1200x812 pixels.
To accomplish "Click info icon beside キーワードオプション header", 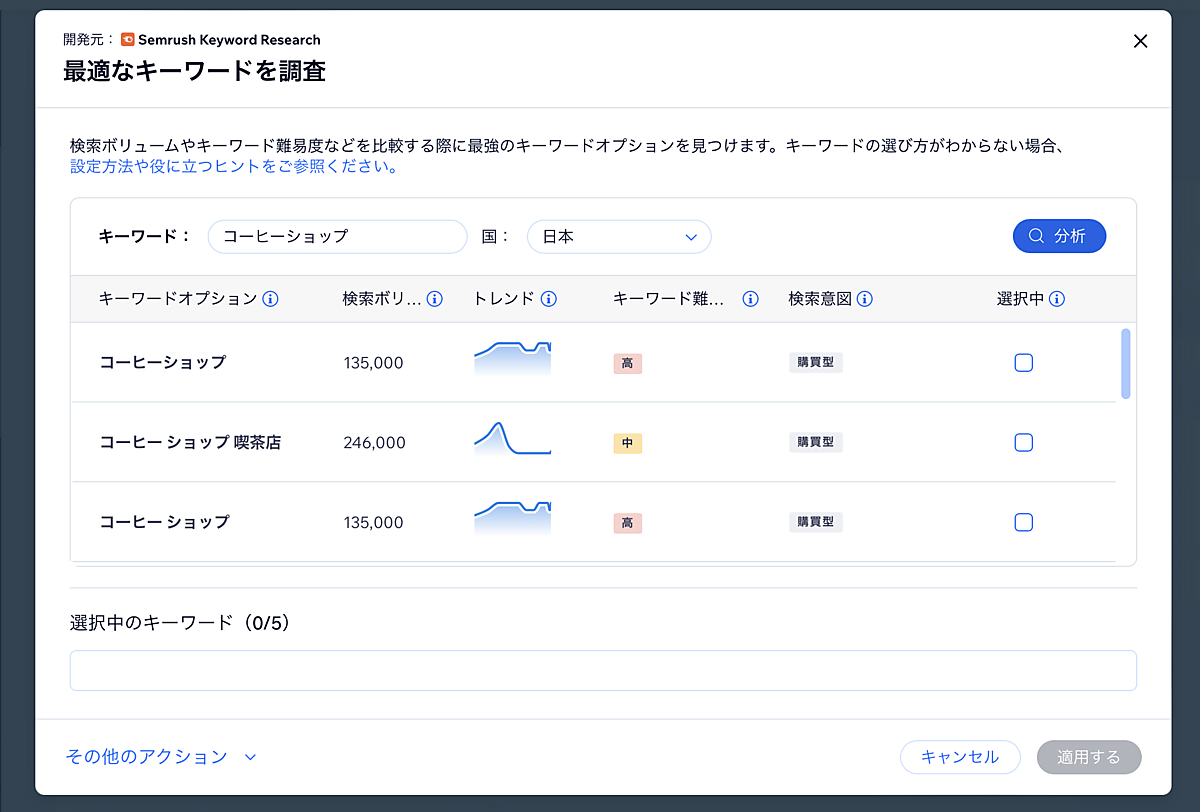I will pos(270,299).
